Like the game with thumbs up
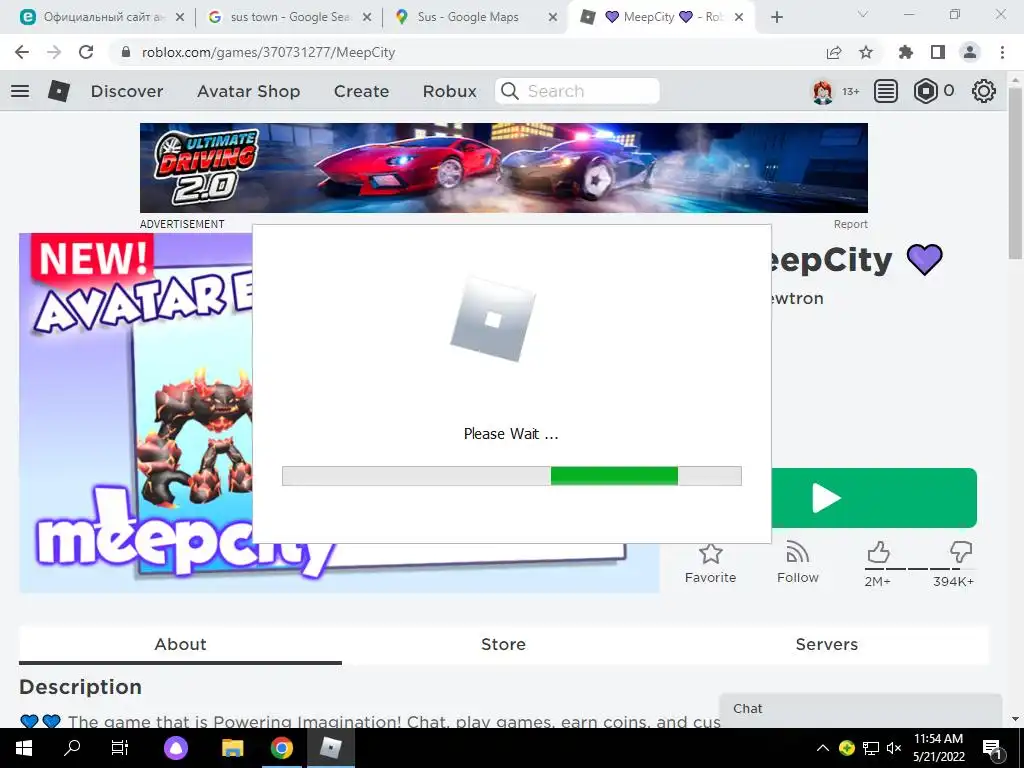Screen dimensions: 1024x768 (878, 552)
